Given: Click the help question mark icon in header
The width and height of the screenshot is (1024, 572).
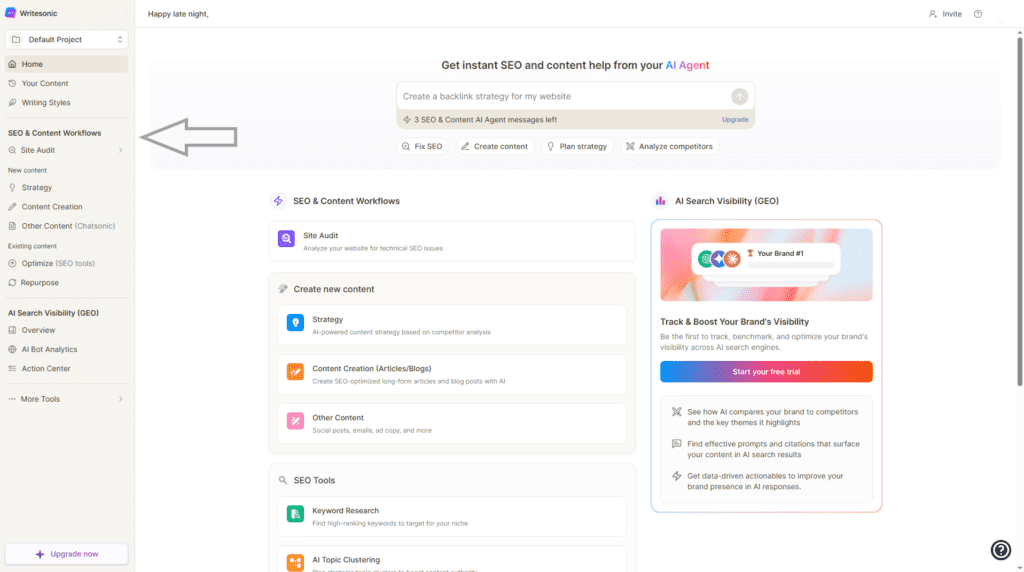Looking at the screenshot, I should (978, 14).
